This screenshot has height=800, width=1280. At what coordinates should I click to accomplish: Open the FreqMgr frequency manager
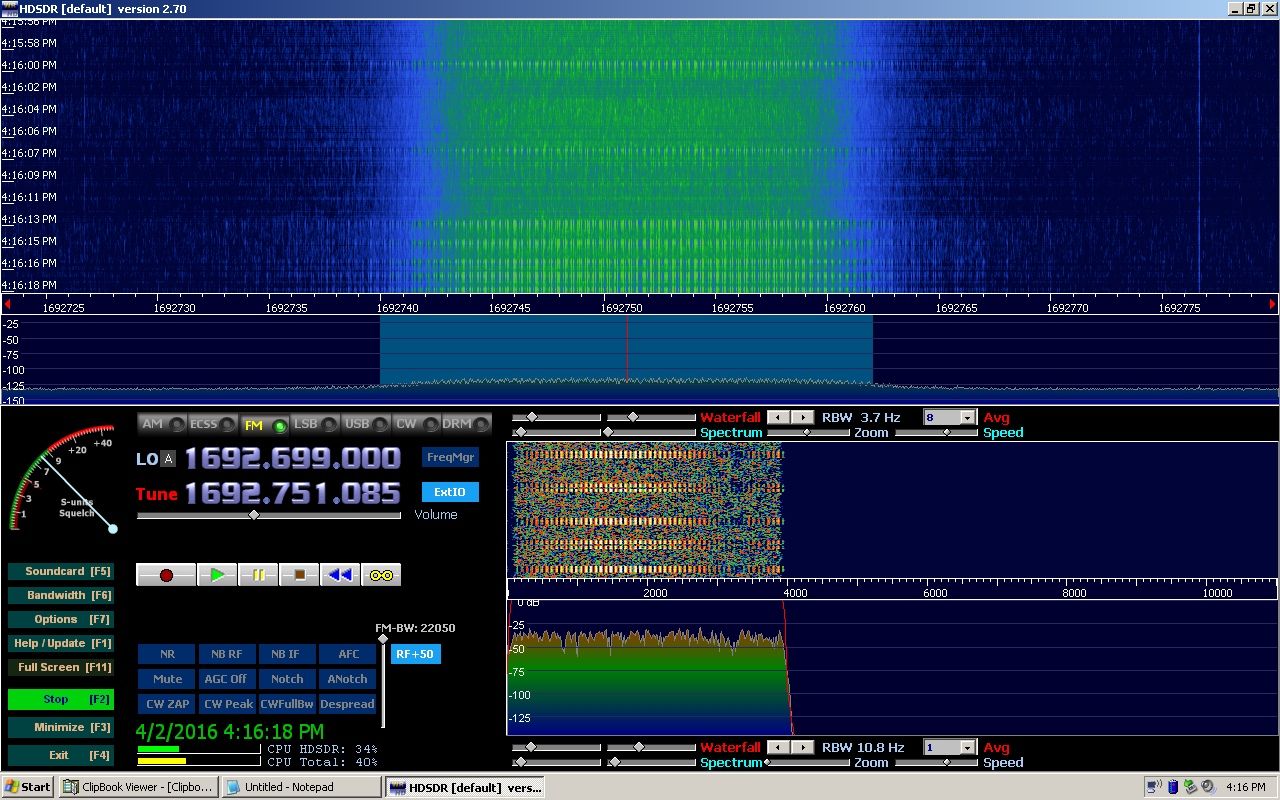coord(450,457)
